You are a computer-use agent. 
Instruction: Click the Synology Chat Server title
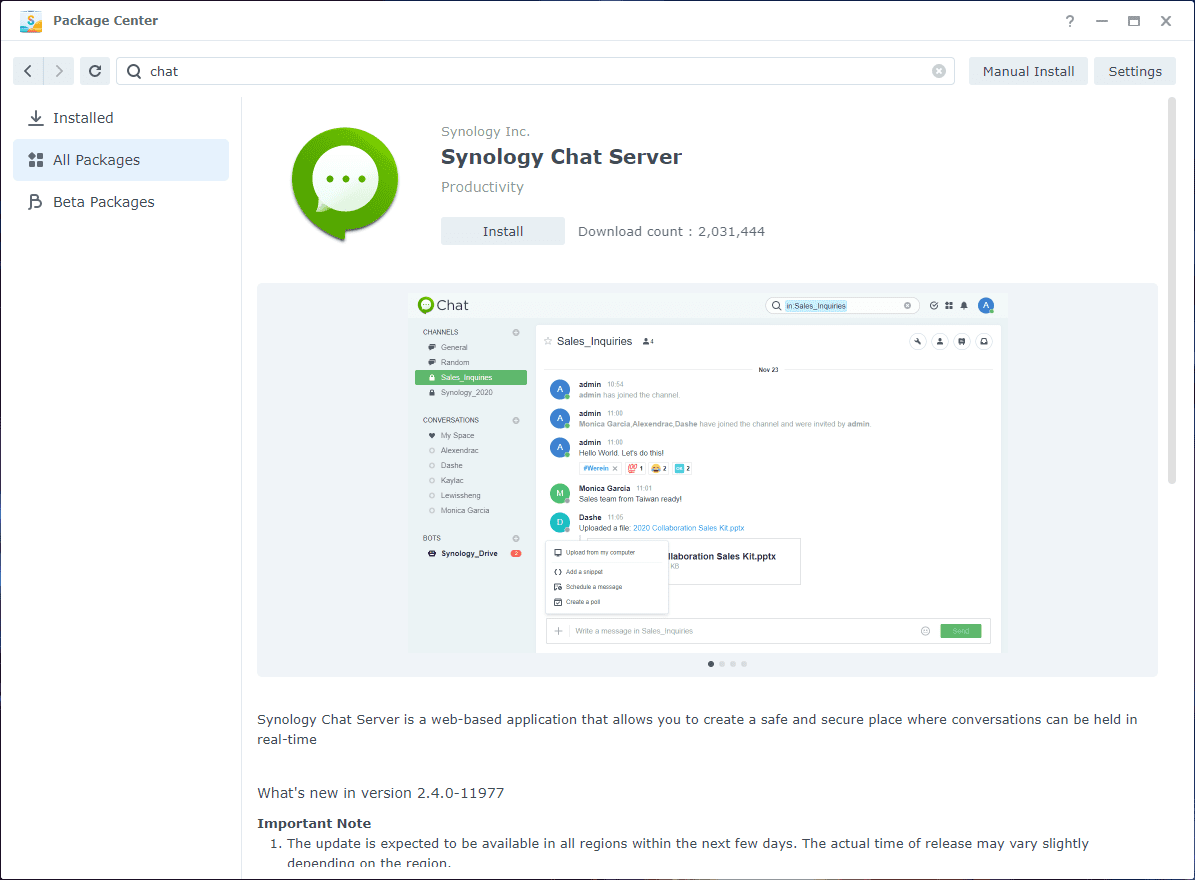tap(561, 156)
